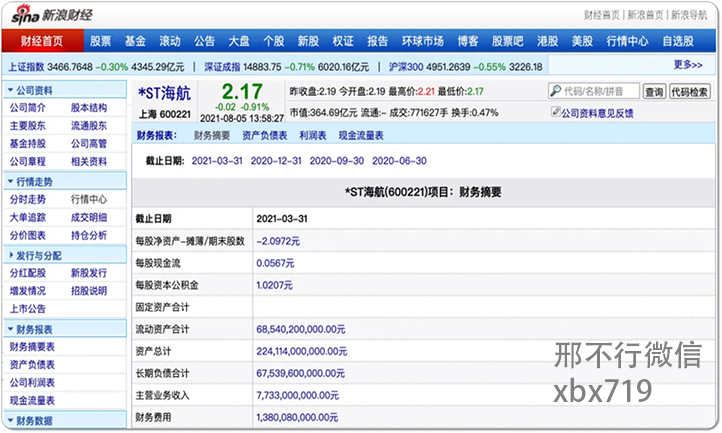This screenshot has height=433, width=722.
Task: Open 流通股东 in the sidebar
Action: click(x=89, y=126)
